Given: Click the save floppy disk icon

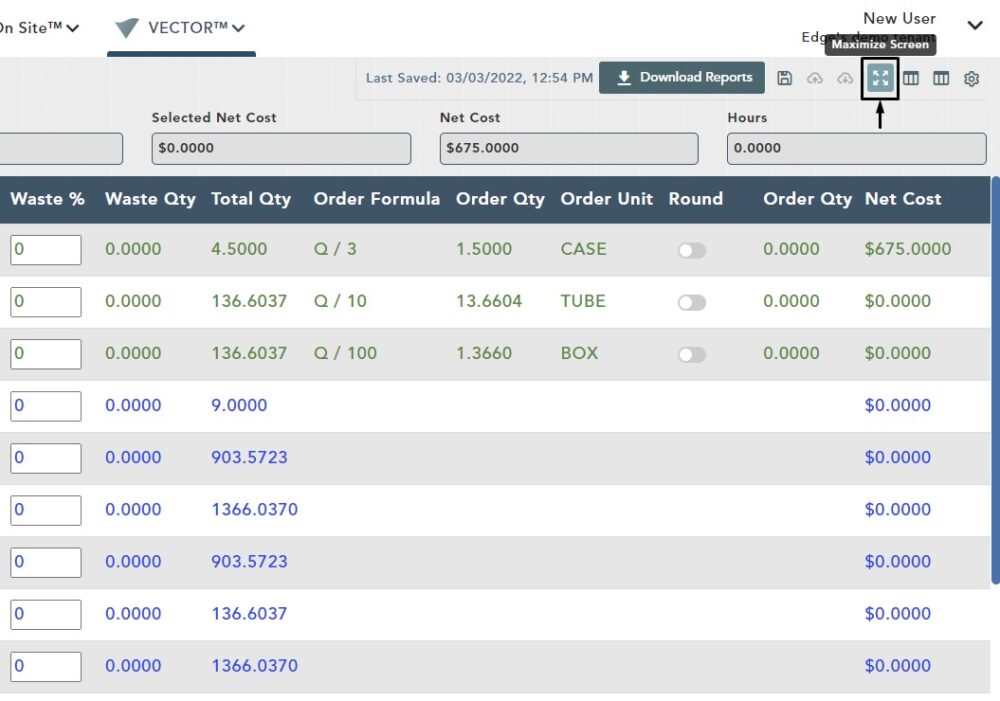Looking at the screenshot, I should [x=785, y=78].
